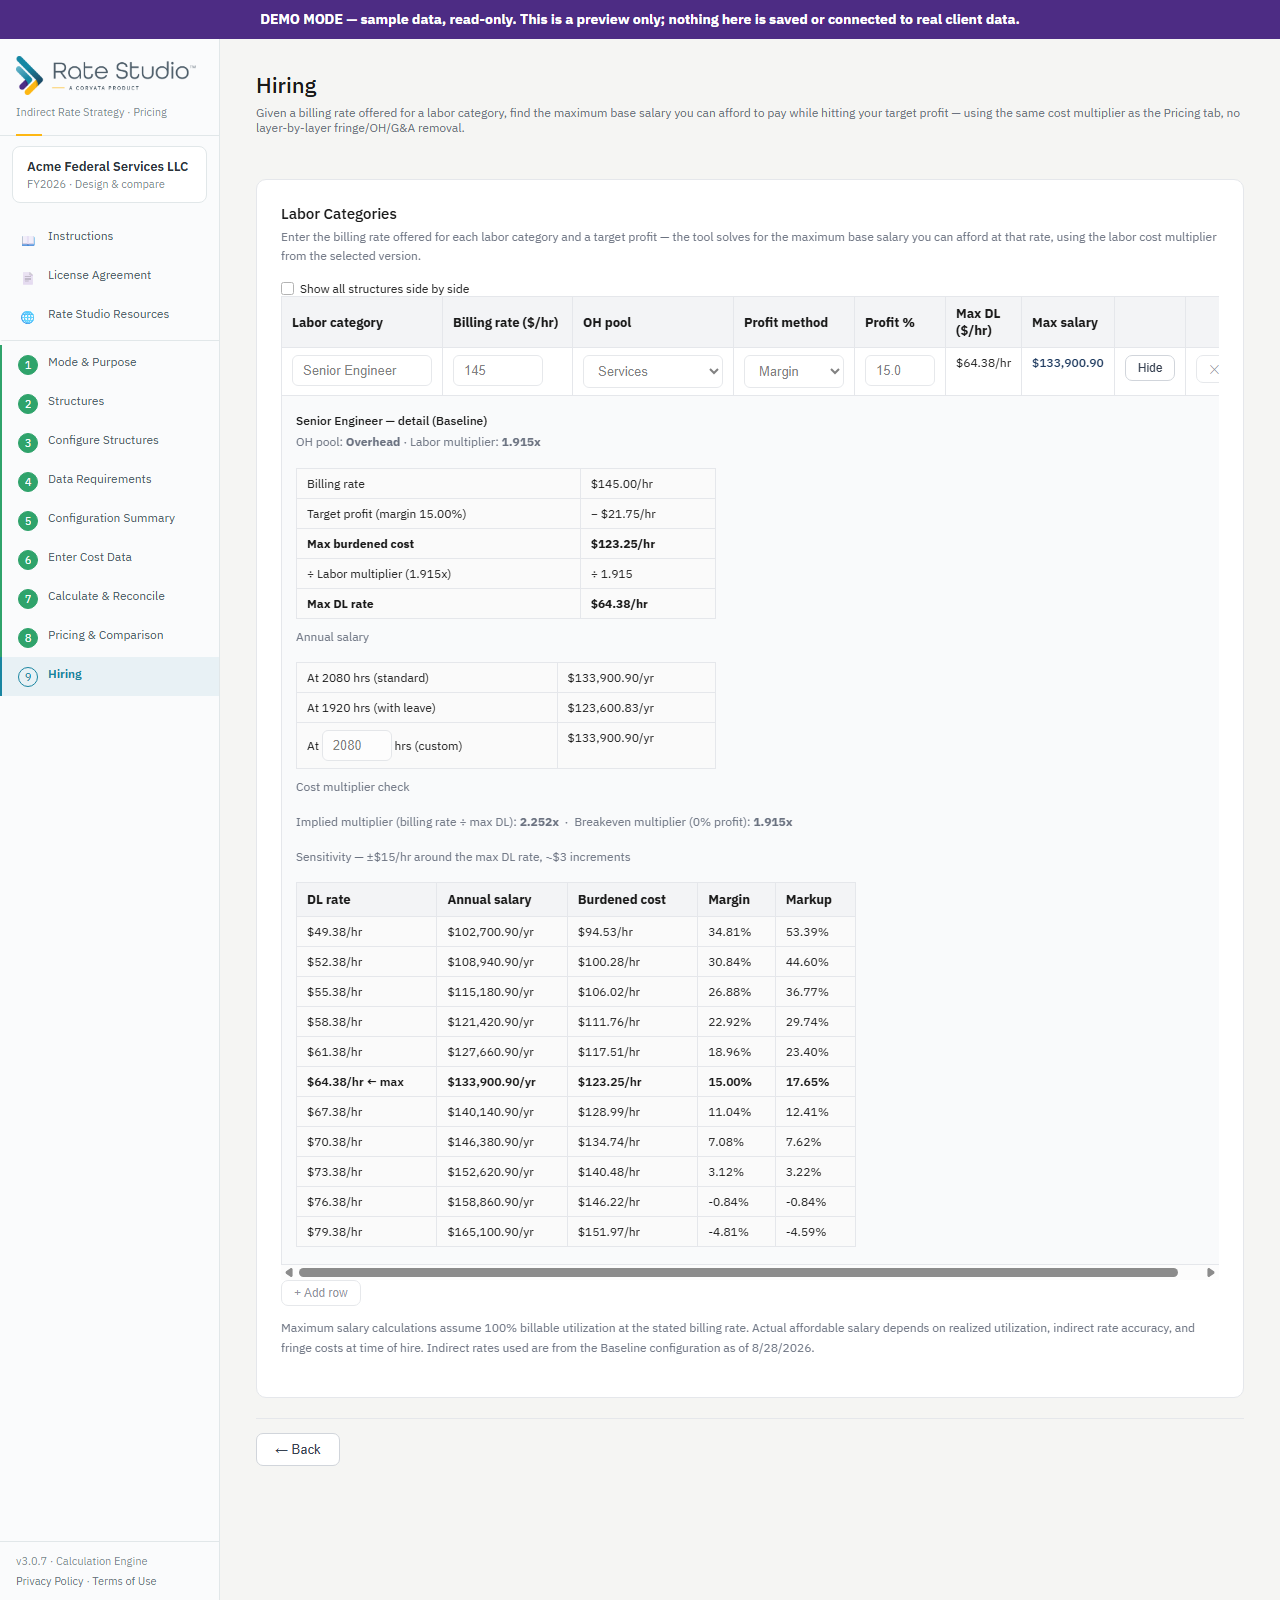Click step 5 circle for Configuration Summary
Screen dimensions: 1280x1600
click(28, 521)
